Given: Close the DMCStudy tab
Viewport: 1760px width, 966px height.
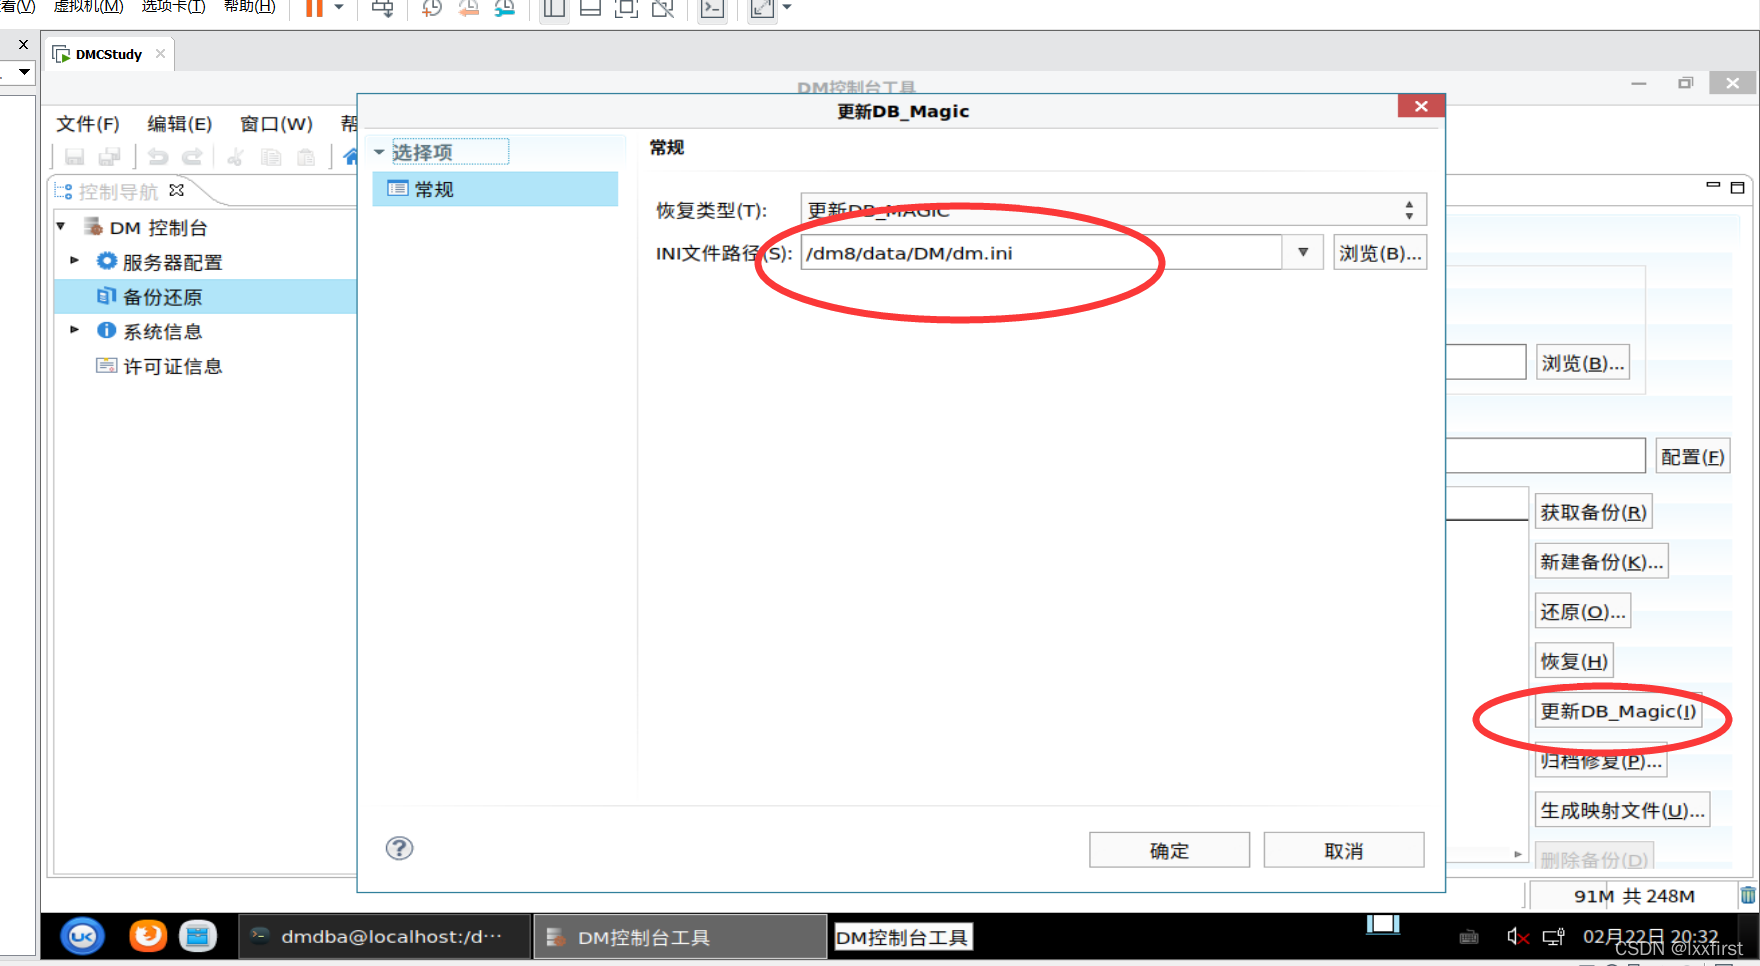Looking at the screenshot, I should click(x=160, y=54).
